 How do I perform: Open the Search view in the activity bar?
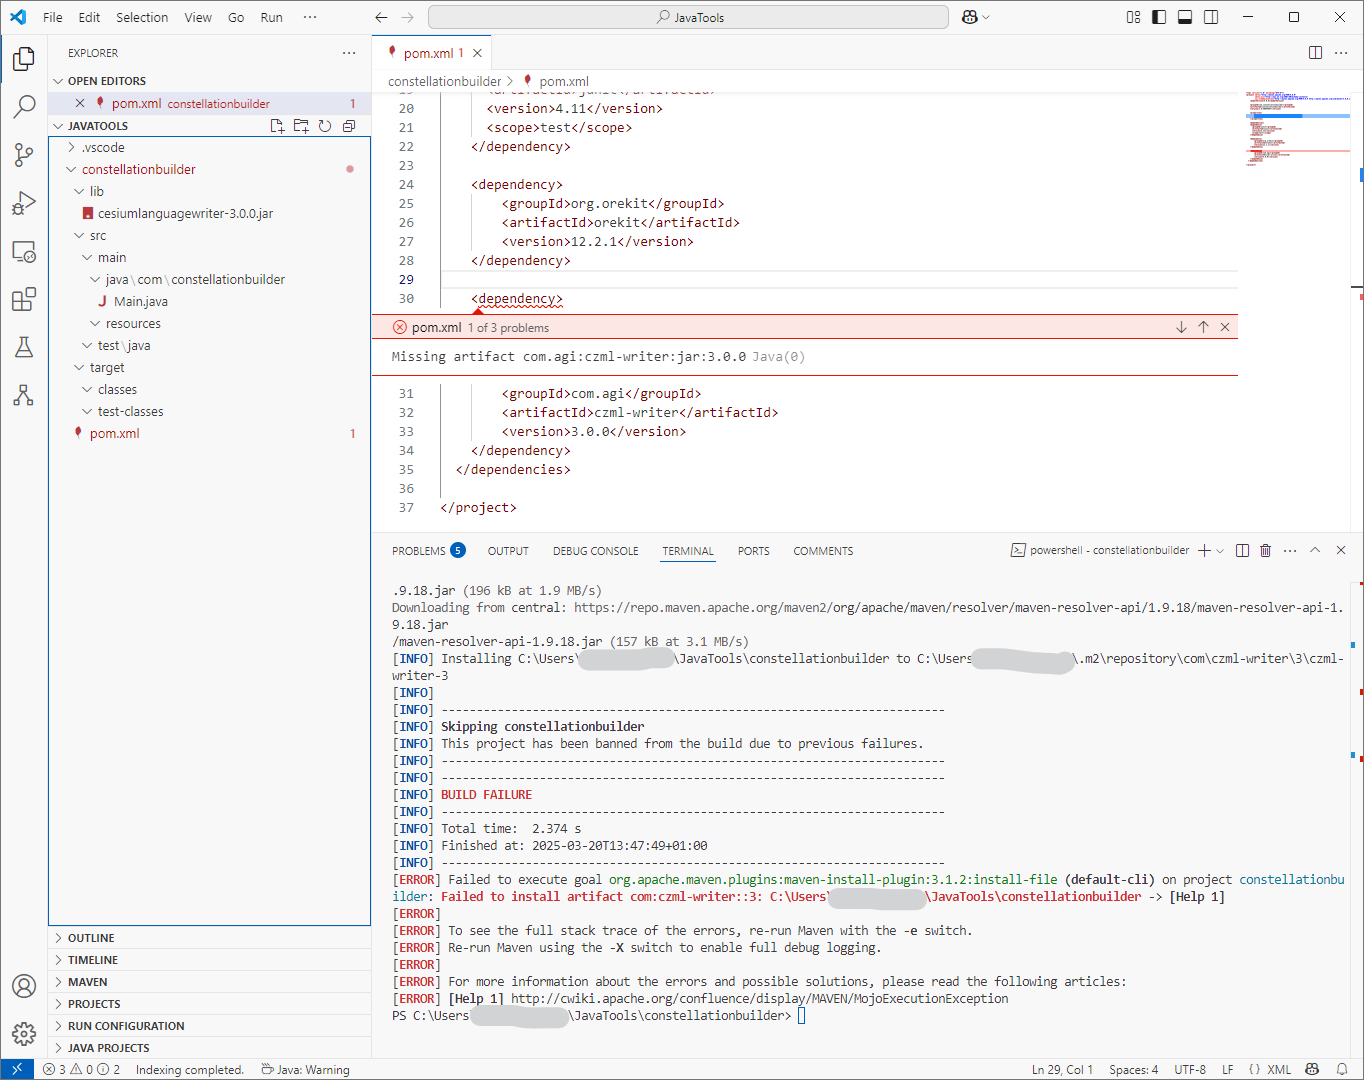coord(24,106)
